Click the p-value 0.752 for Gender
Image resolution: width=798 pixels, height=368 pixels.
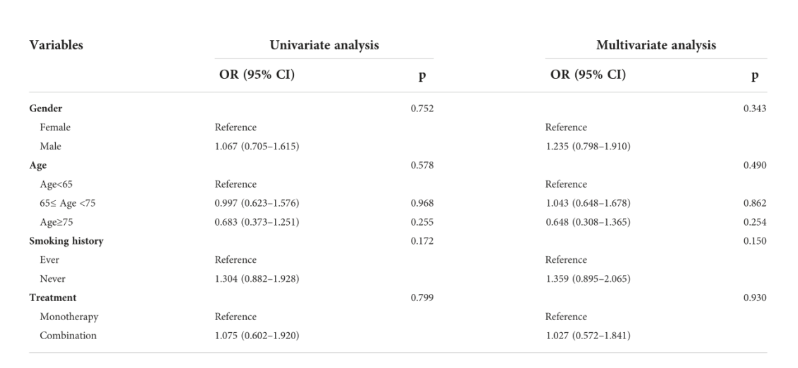coord(422,108)
